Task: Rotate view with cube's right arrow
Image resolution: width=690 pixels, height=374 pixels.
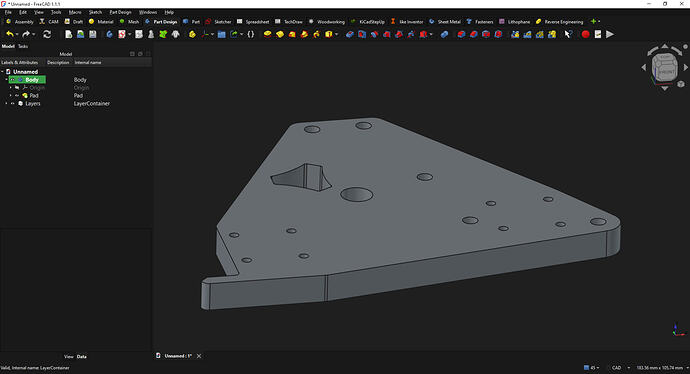Action: tap(685, 67)
